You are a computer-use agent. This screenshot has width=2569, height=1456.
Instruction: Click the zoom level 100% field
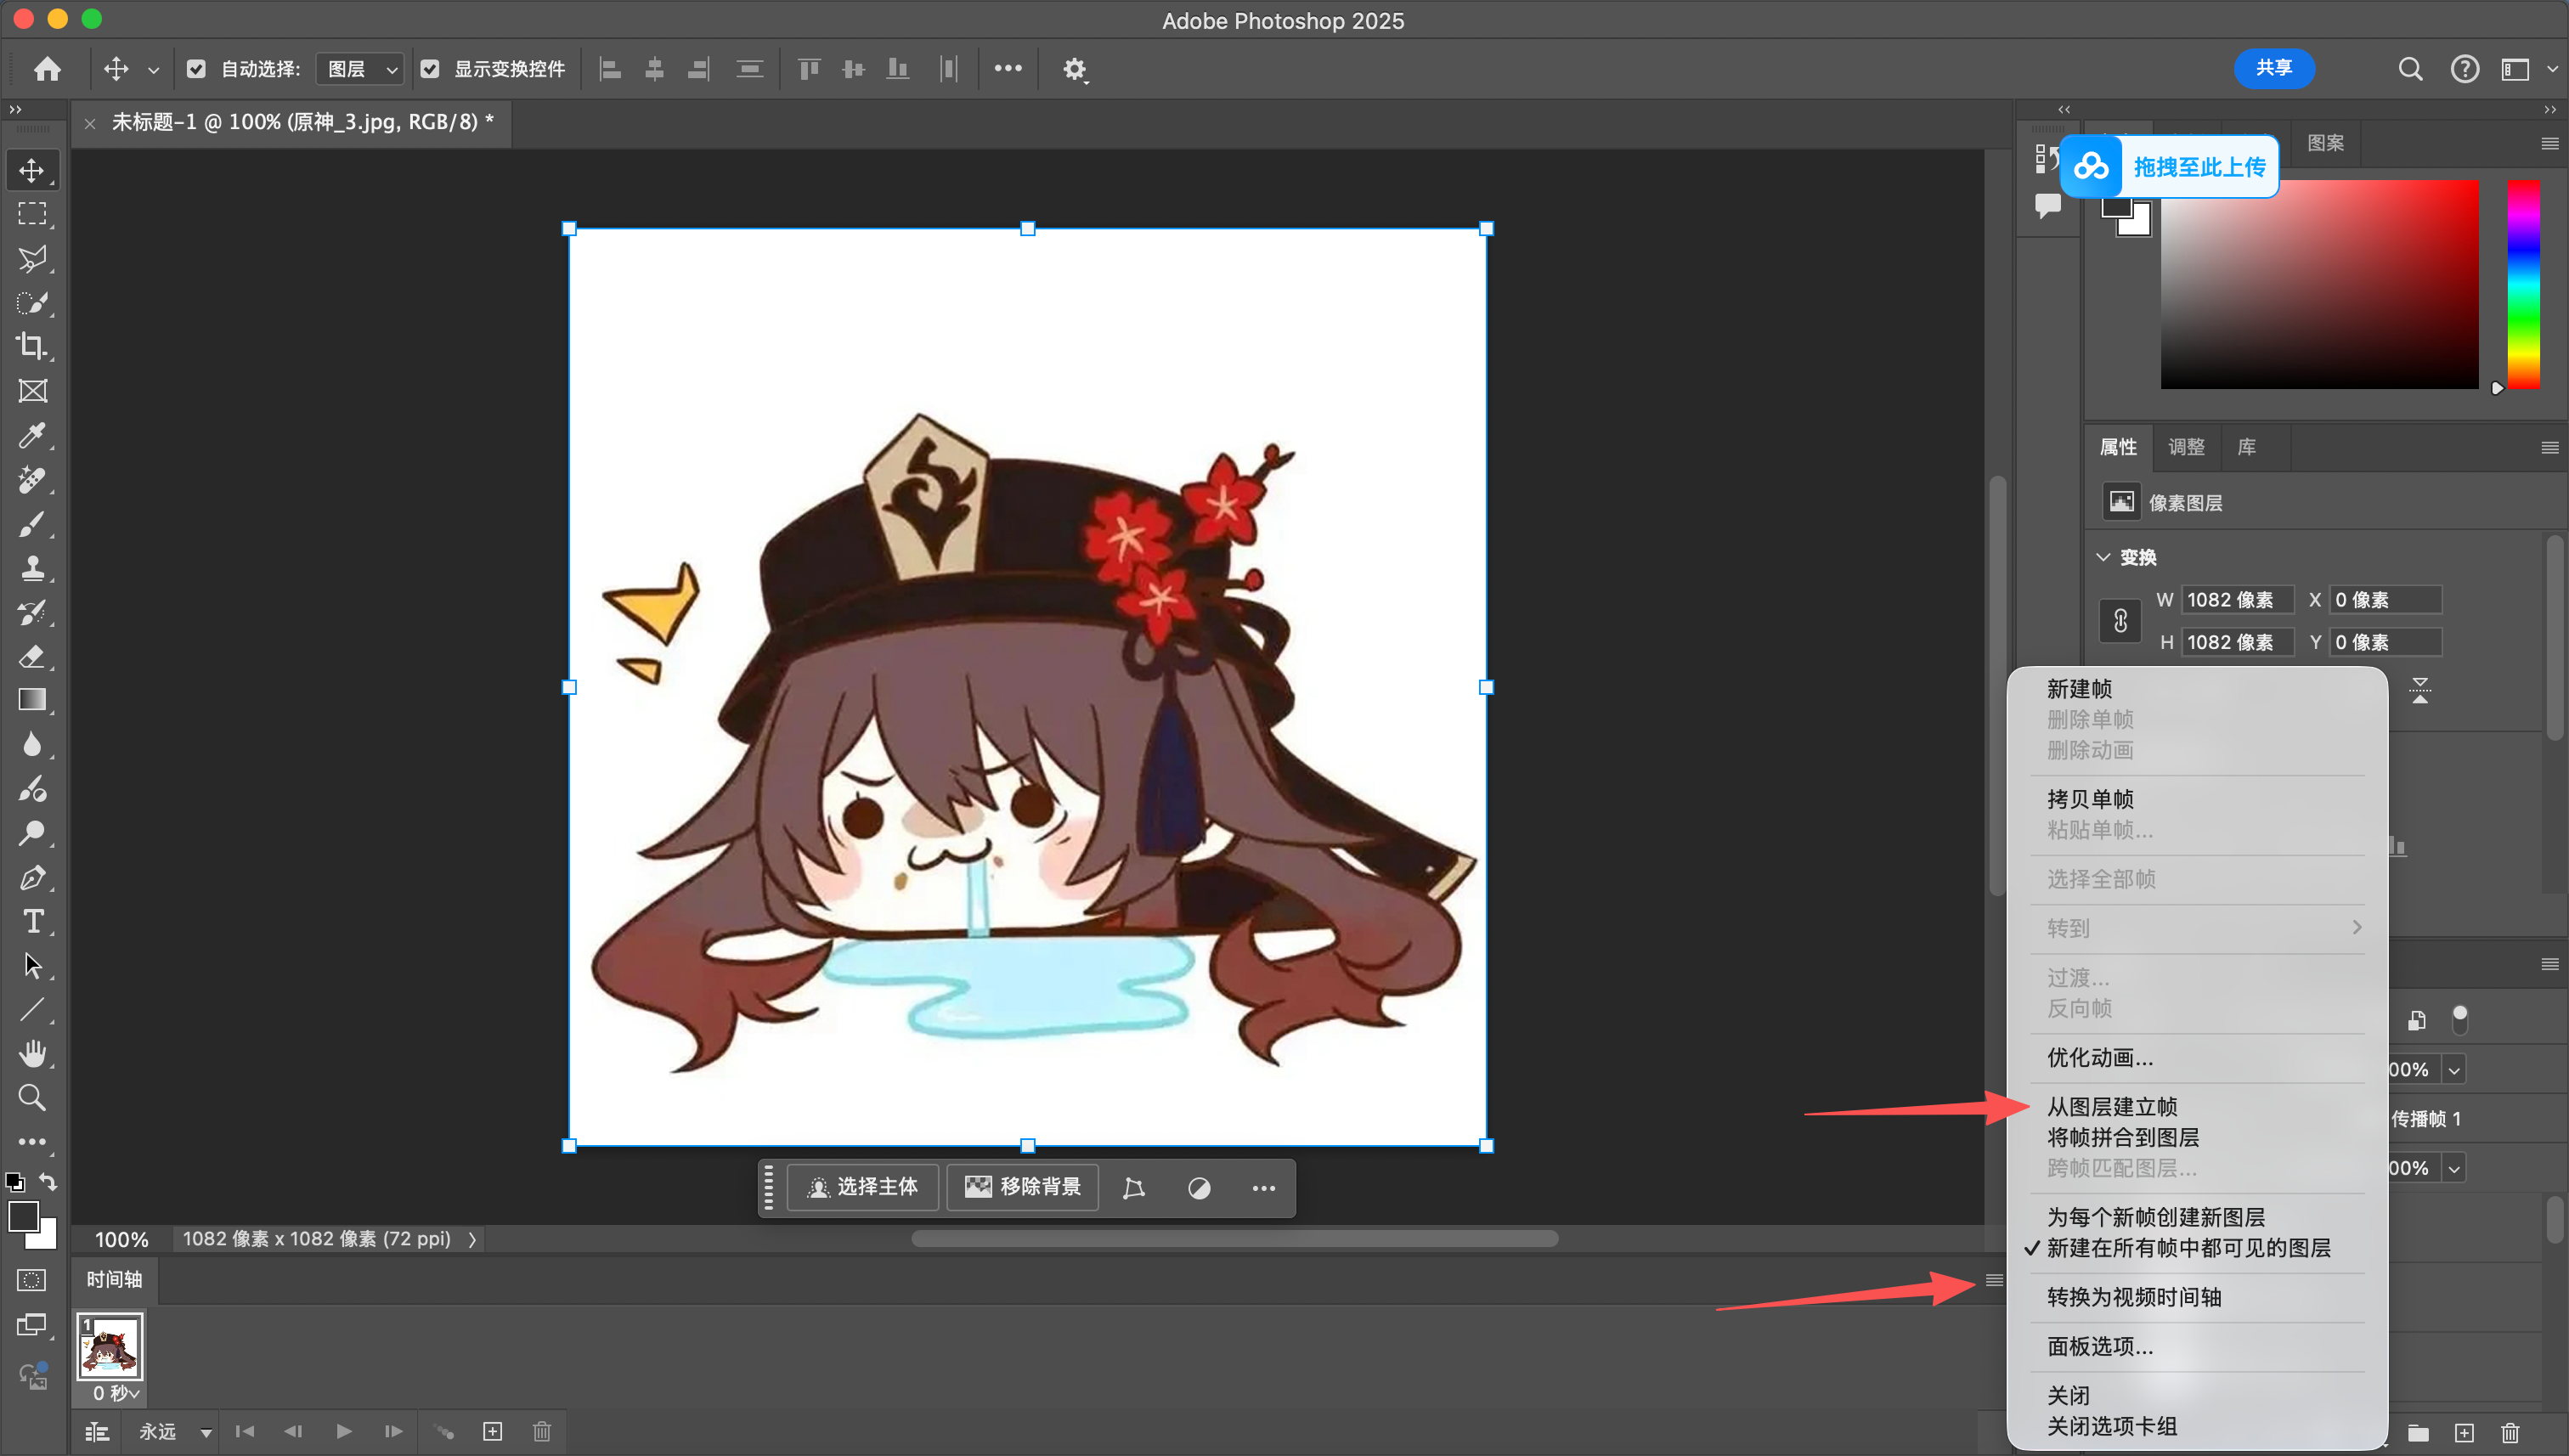tap(121, 1240)
